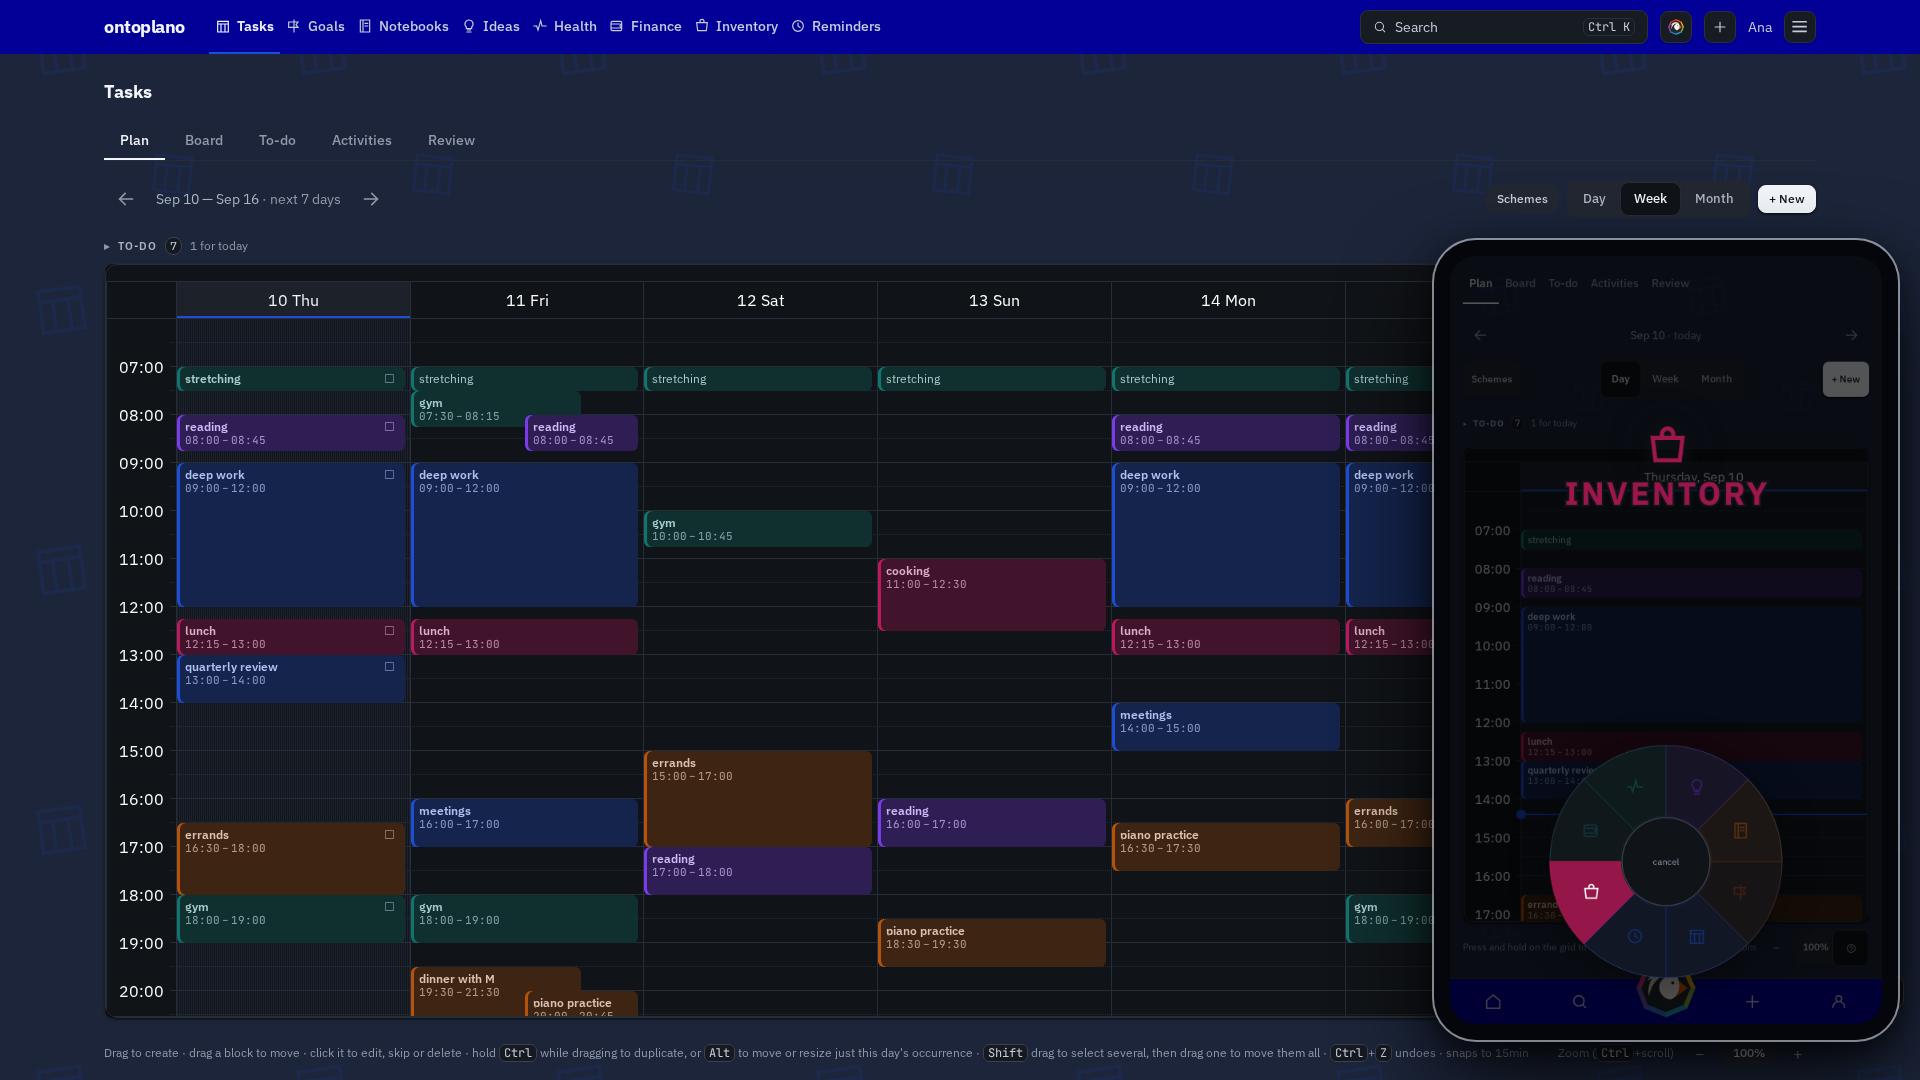The image size is (1920, 1080).
Task: Click the Search input field
Action: point(1503,27)
